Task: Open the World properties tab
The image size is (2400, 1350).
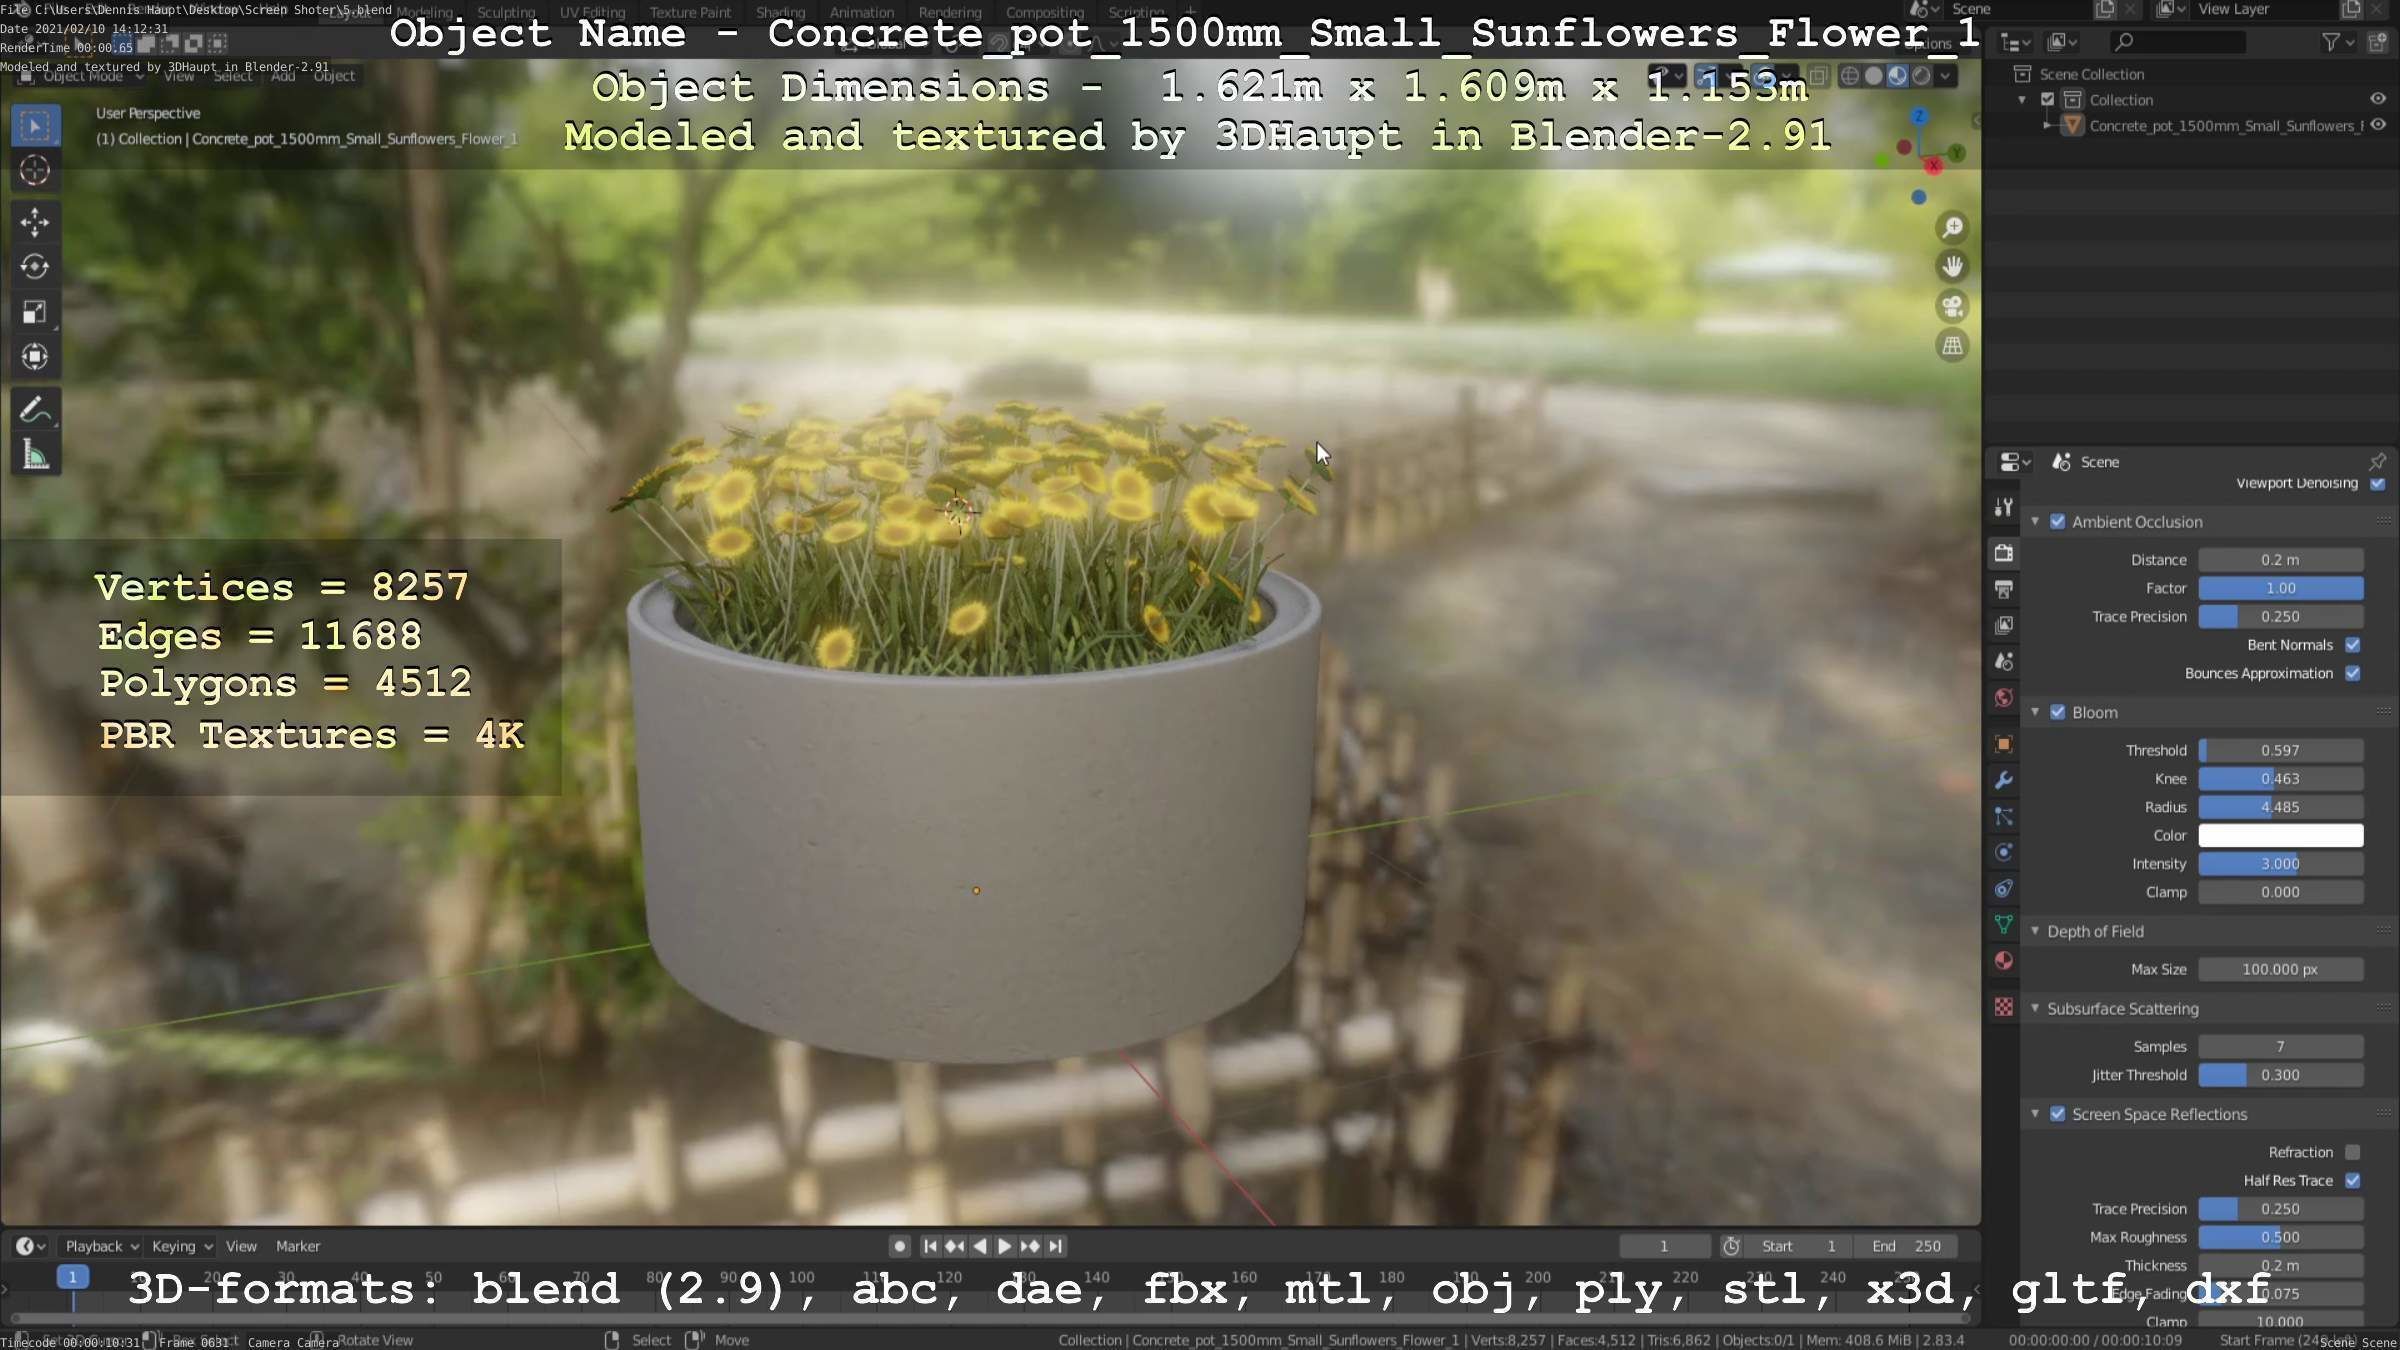Action: click(2004, 698)
